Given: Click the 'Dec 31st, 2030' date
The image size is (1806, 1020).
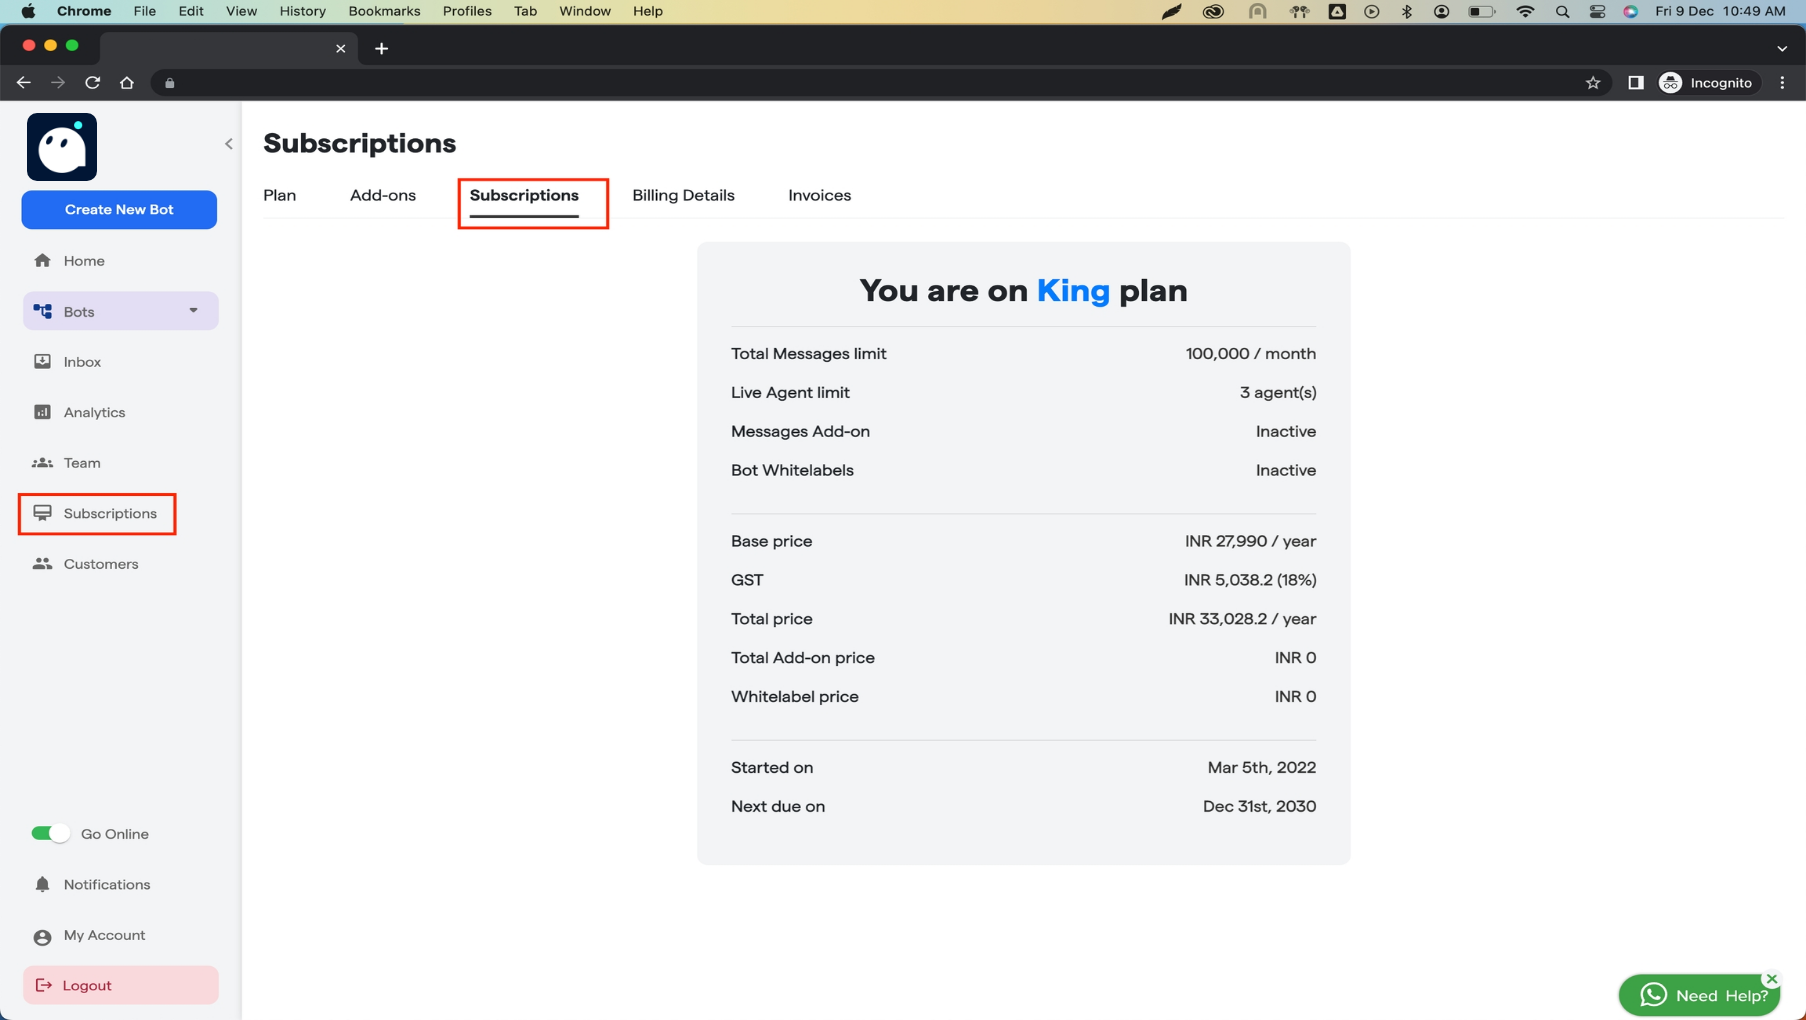Looking at the screenshot, I should coord(1259,807).
